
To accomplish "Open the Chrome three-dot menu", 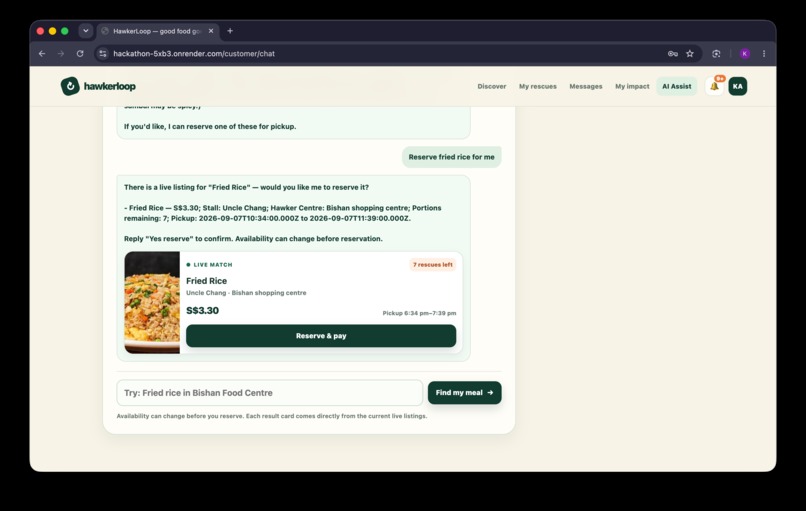I will [764, 53].
